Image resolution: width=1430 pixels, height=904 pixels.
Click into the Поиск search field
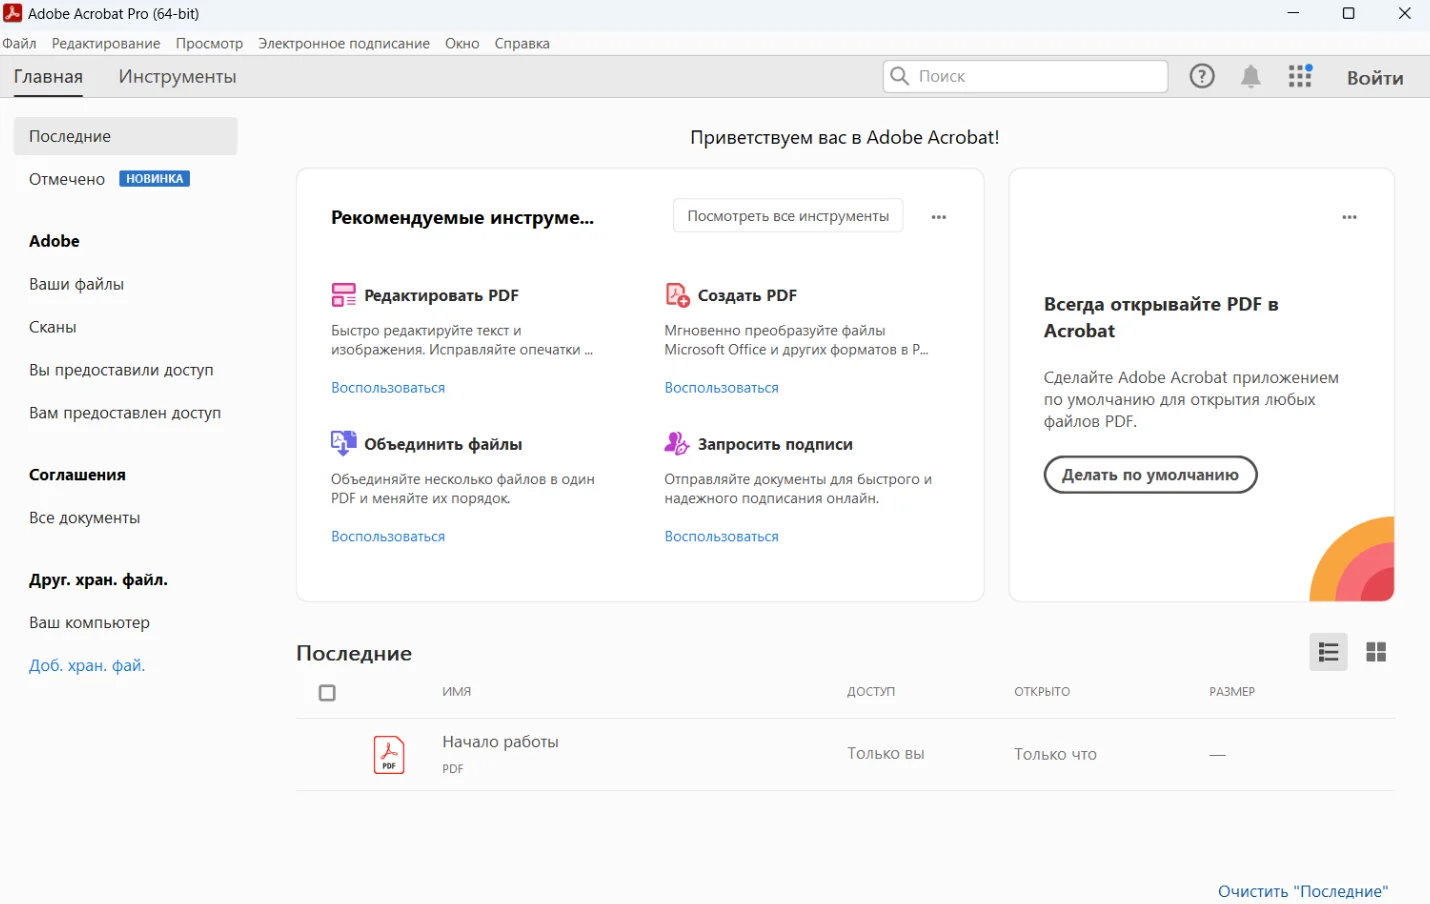point(1025,76)
